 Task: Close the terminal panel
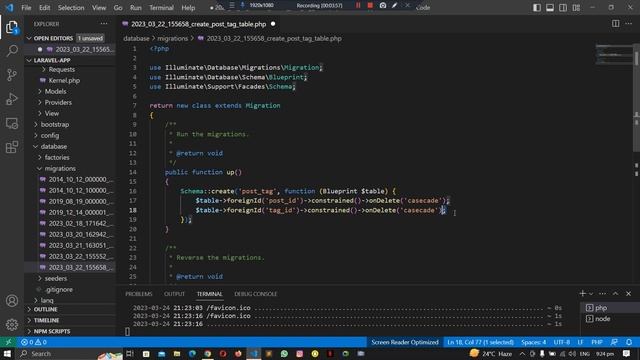(629, 293)
